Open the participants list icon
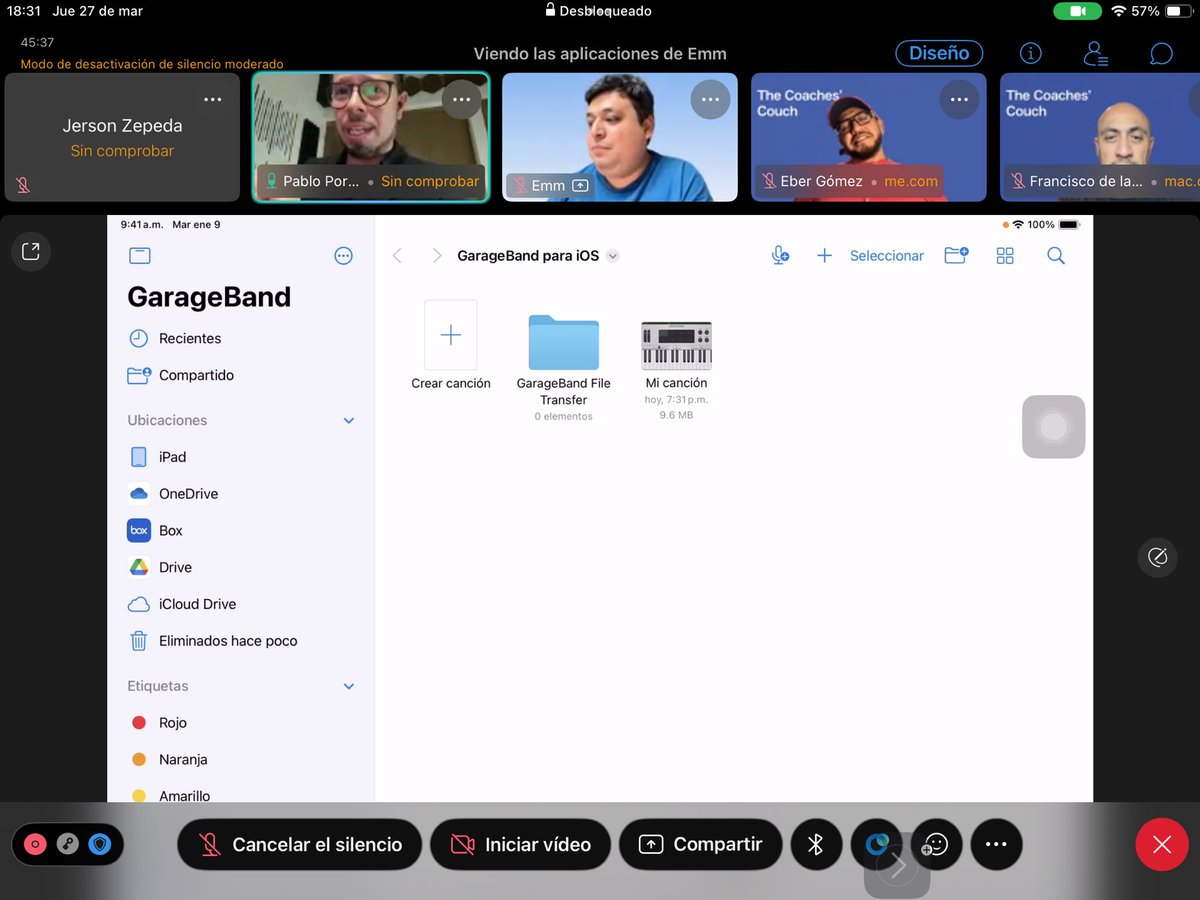This screenshot has height=900, width=1200. [1096, 53]
